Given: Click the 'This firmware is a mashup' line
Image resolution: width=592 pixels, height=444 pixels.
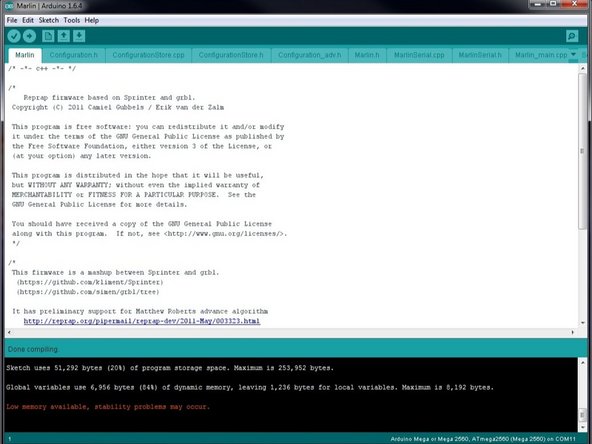Looking at the screenshot, I should [x=115, y=273].
